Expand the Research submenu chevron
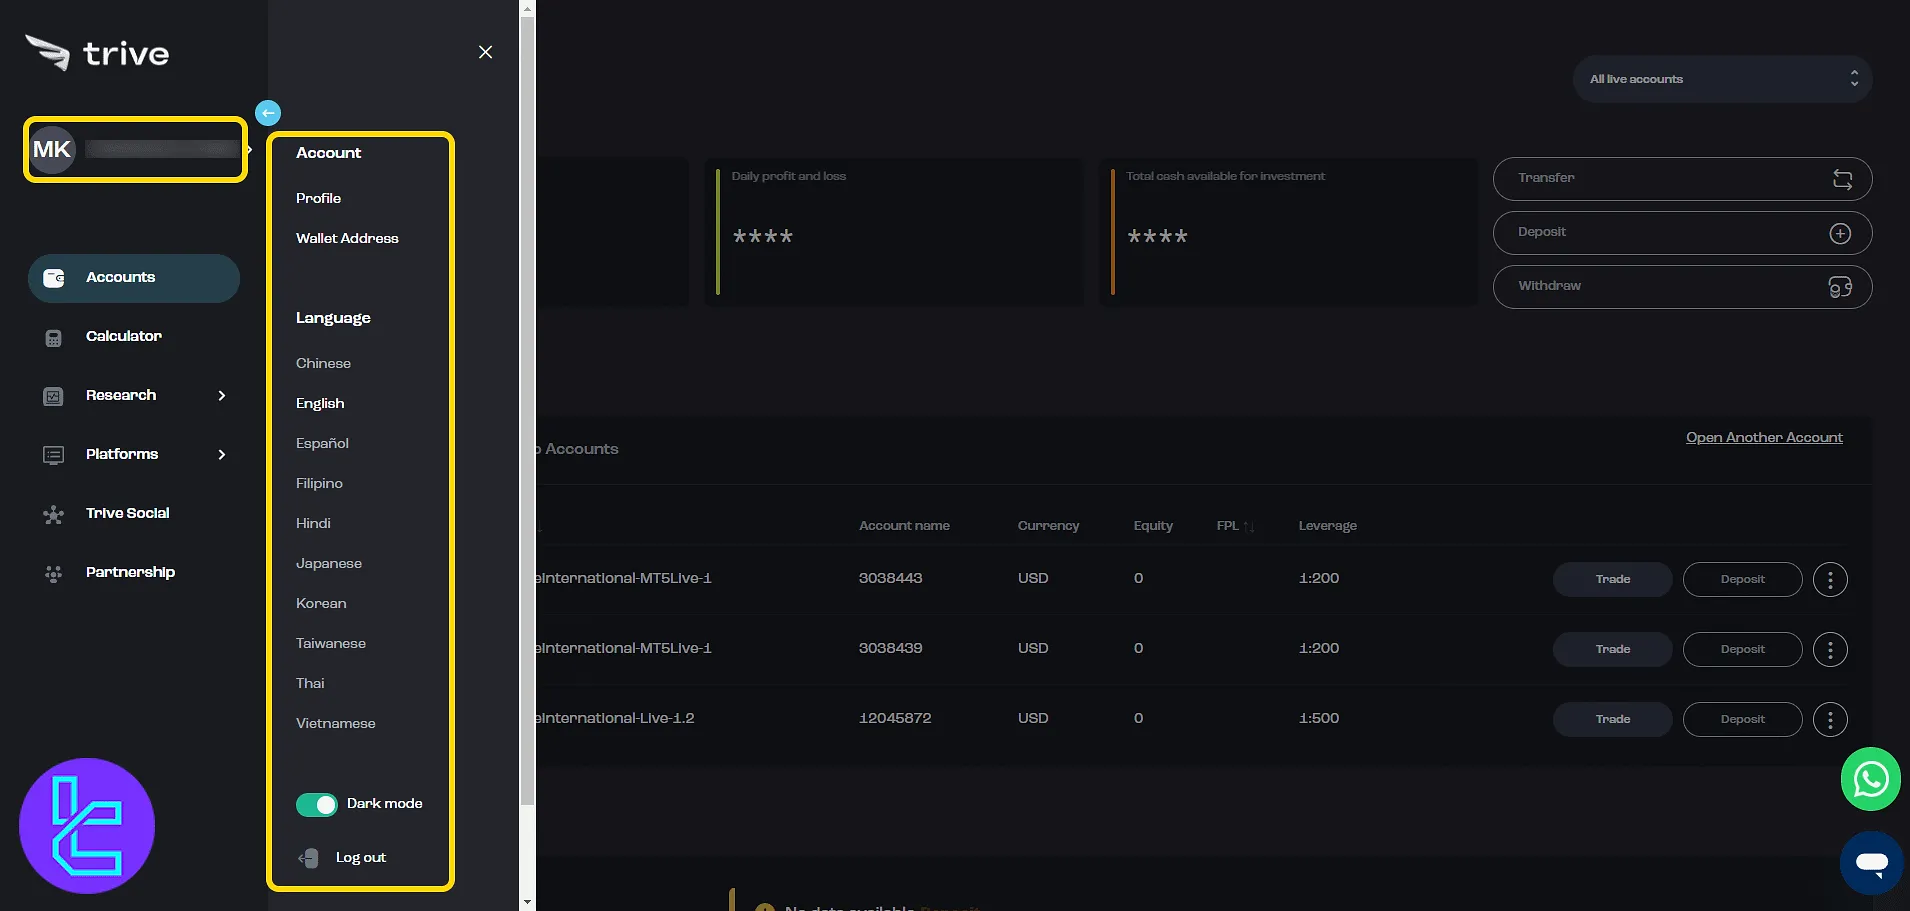The width and height of the screenshot is (1910, 911). (x=222, y=395)
